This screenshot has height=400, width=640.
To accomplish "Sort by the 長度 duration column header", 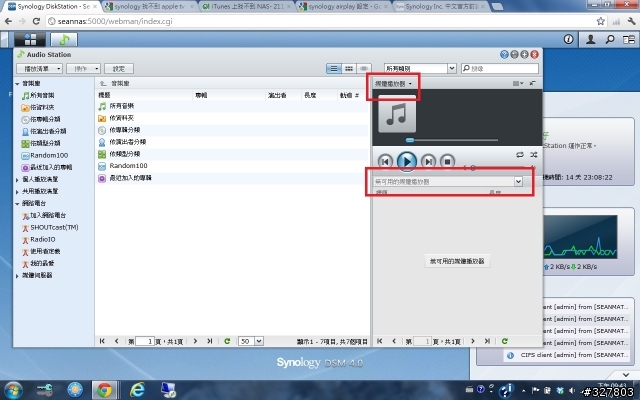I will (319, 95).
